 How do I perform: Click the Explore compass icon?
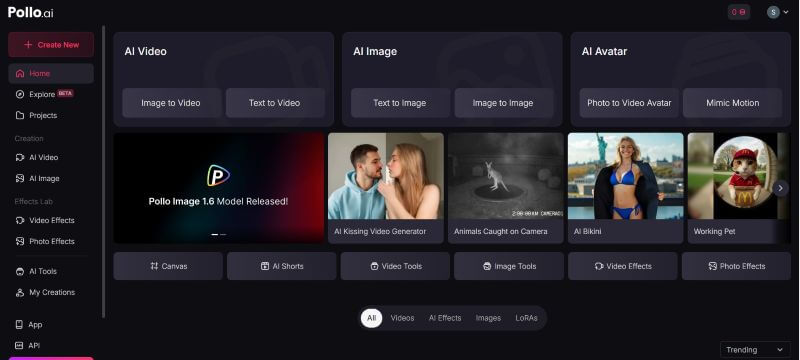[x=20, y=94]
